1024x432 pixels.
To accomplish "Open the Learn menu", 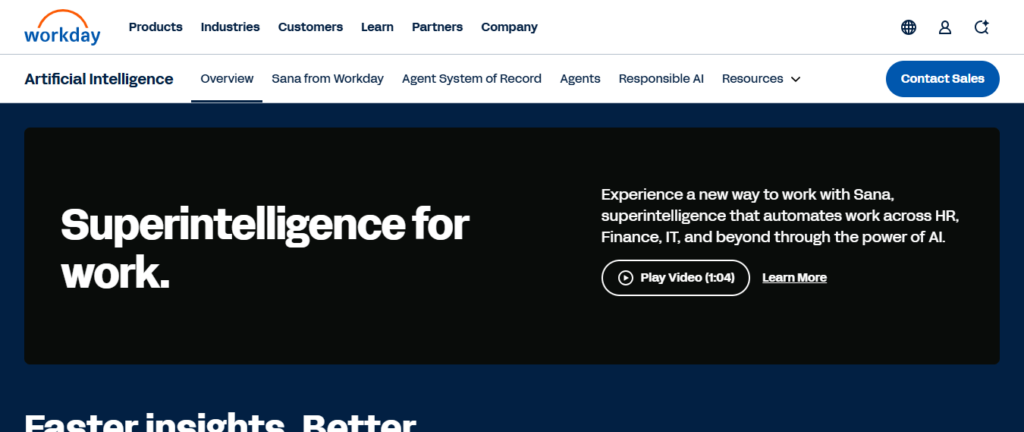I will [377, 27].
